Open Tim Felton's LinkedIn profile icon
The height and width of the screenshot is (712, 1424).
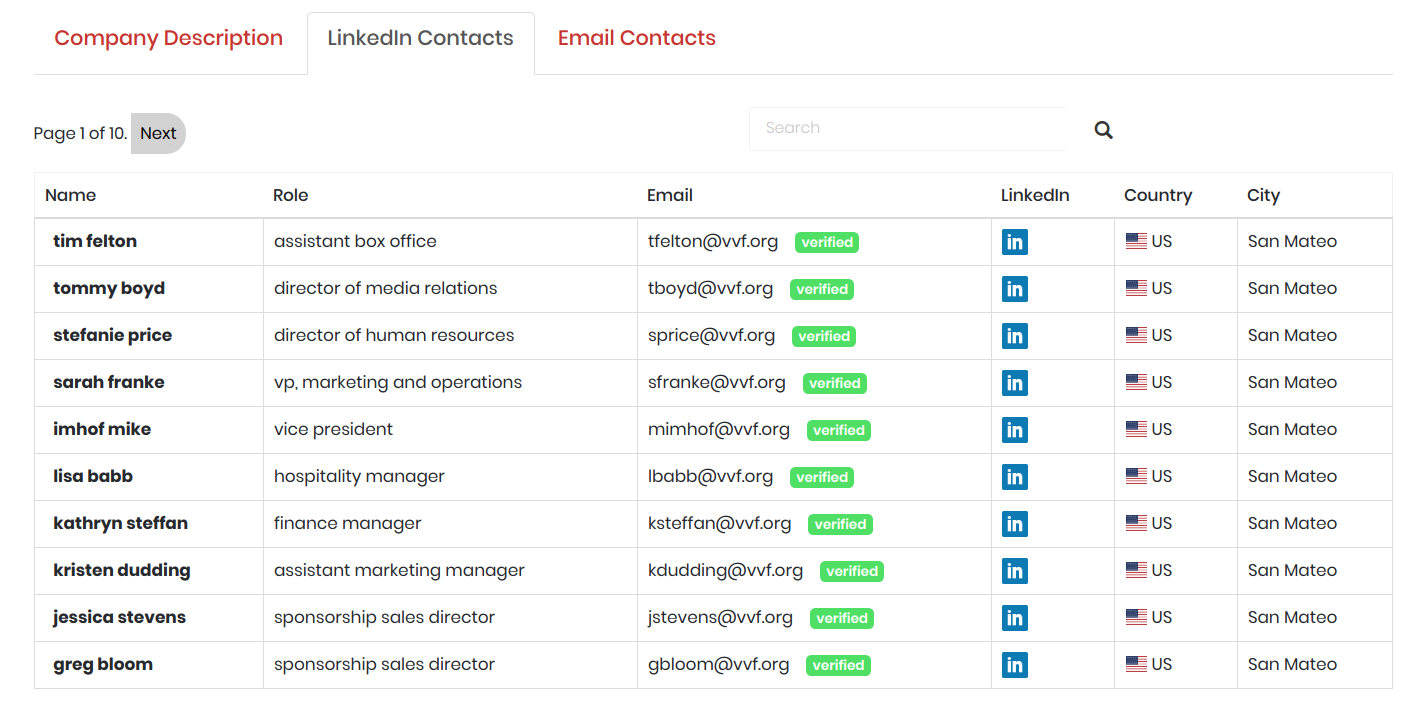click(1014, 242)
